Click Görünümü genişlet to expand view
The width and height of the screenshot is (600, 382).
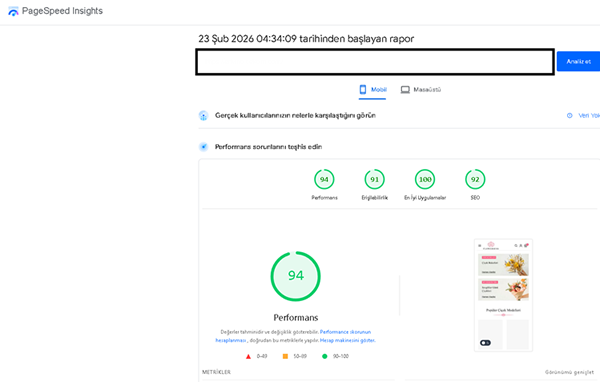click(569, 372)
